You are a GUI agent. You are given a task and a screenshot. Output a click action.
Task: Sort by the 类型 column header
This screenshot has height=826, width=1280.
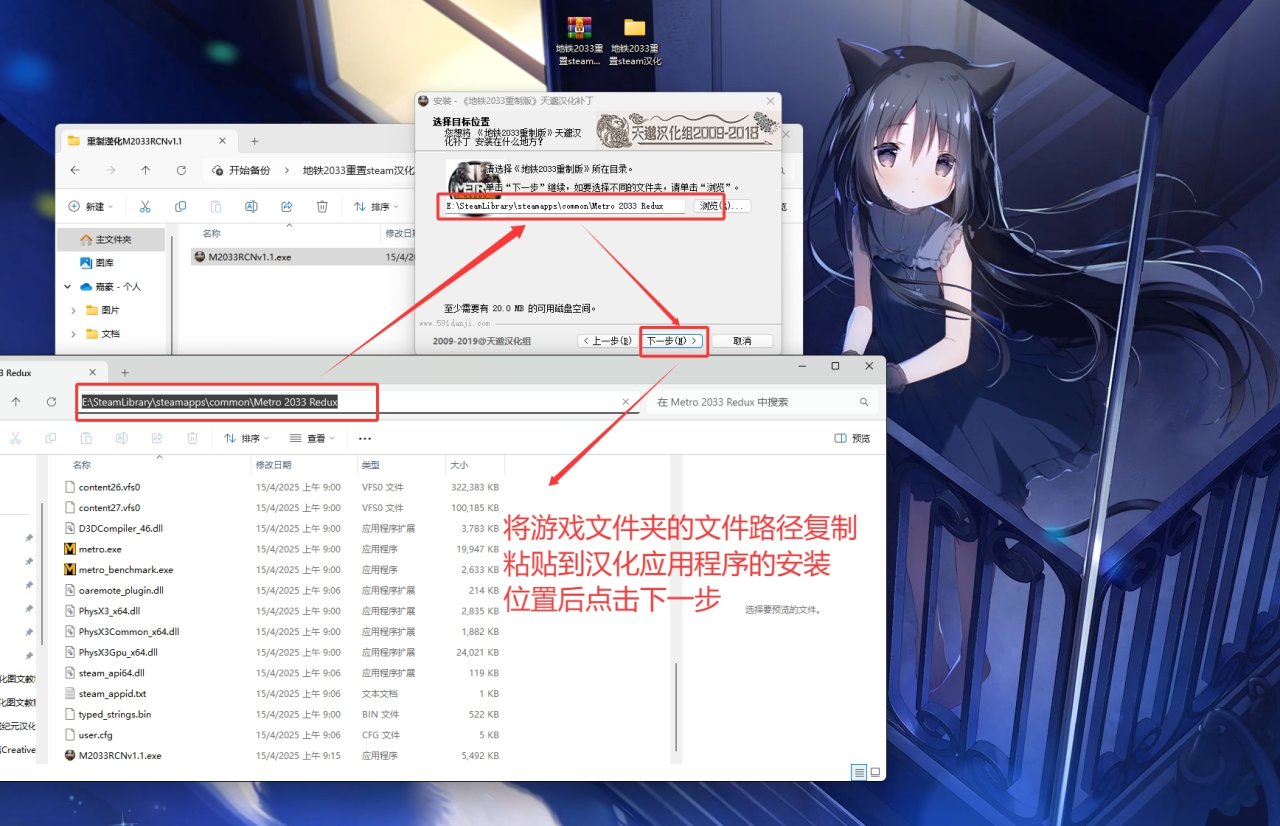click(400, 465)
